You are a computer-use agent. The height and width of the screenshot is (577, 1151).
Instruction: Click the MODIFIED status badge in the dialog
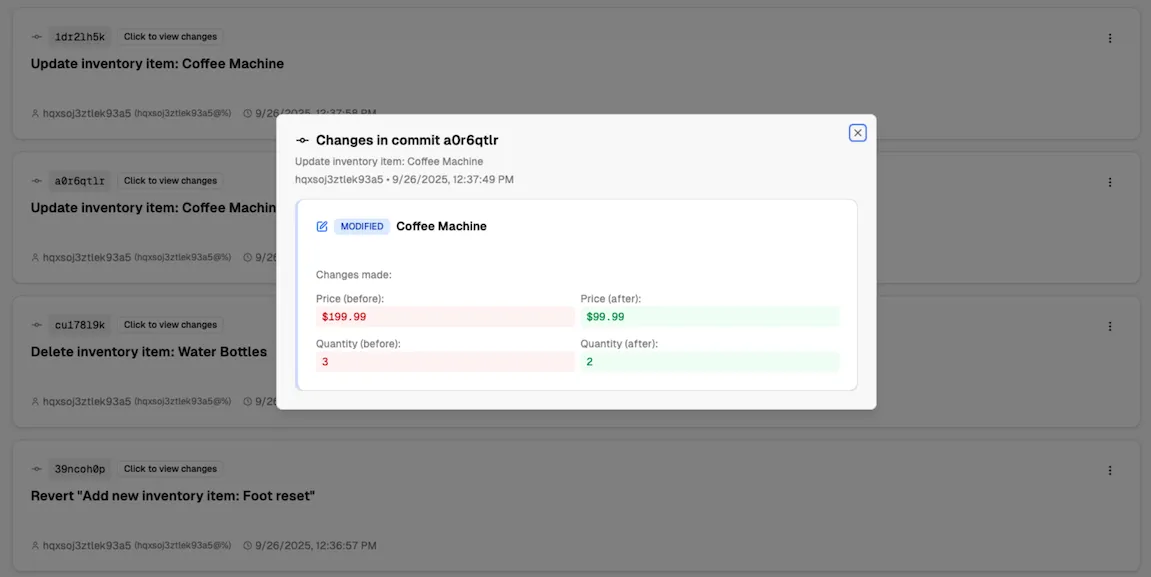(x=361, y=226)
